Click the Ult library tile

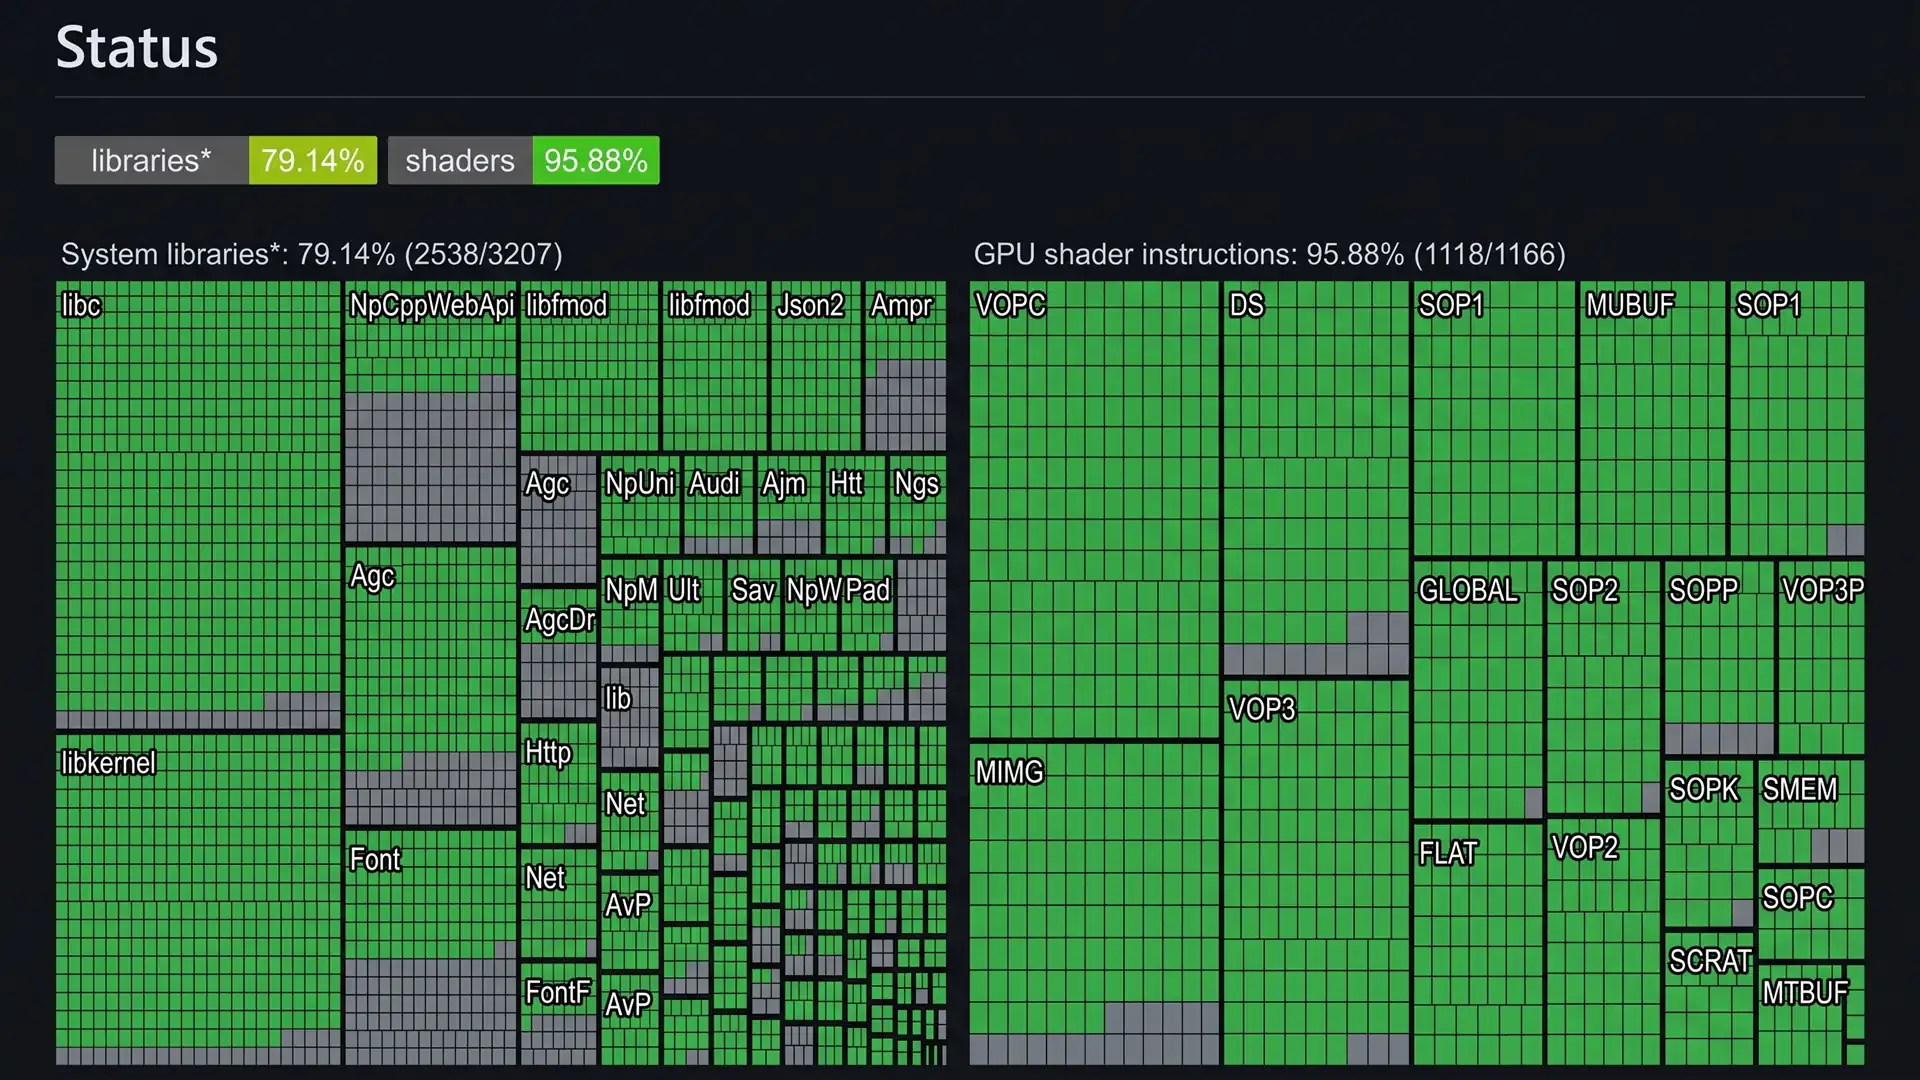tap(693, 605)
